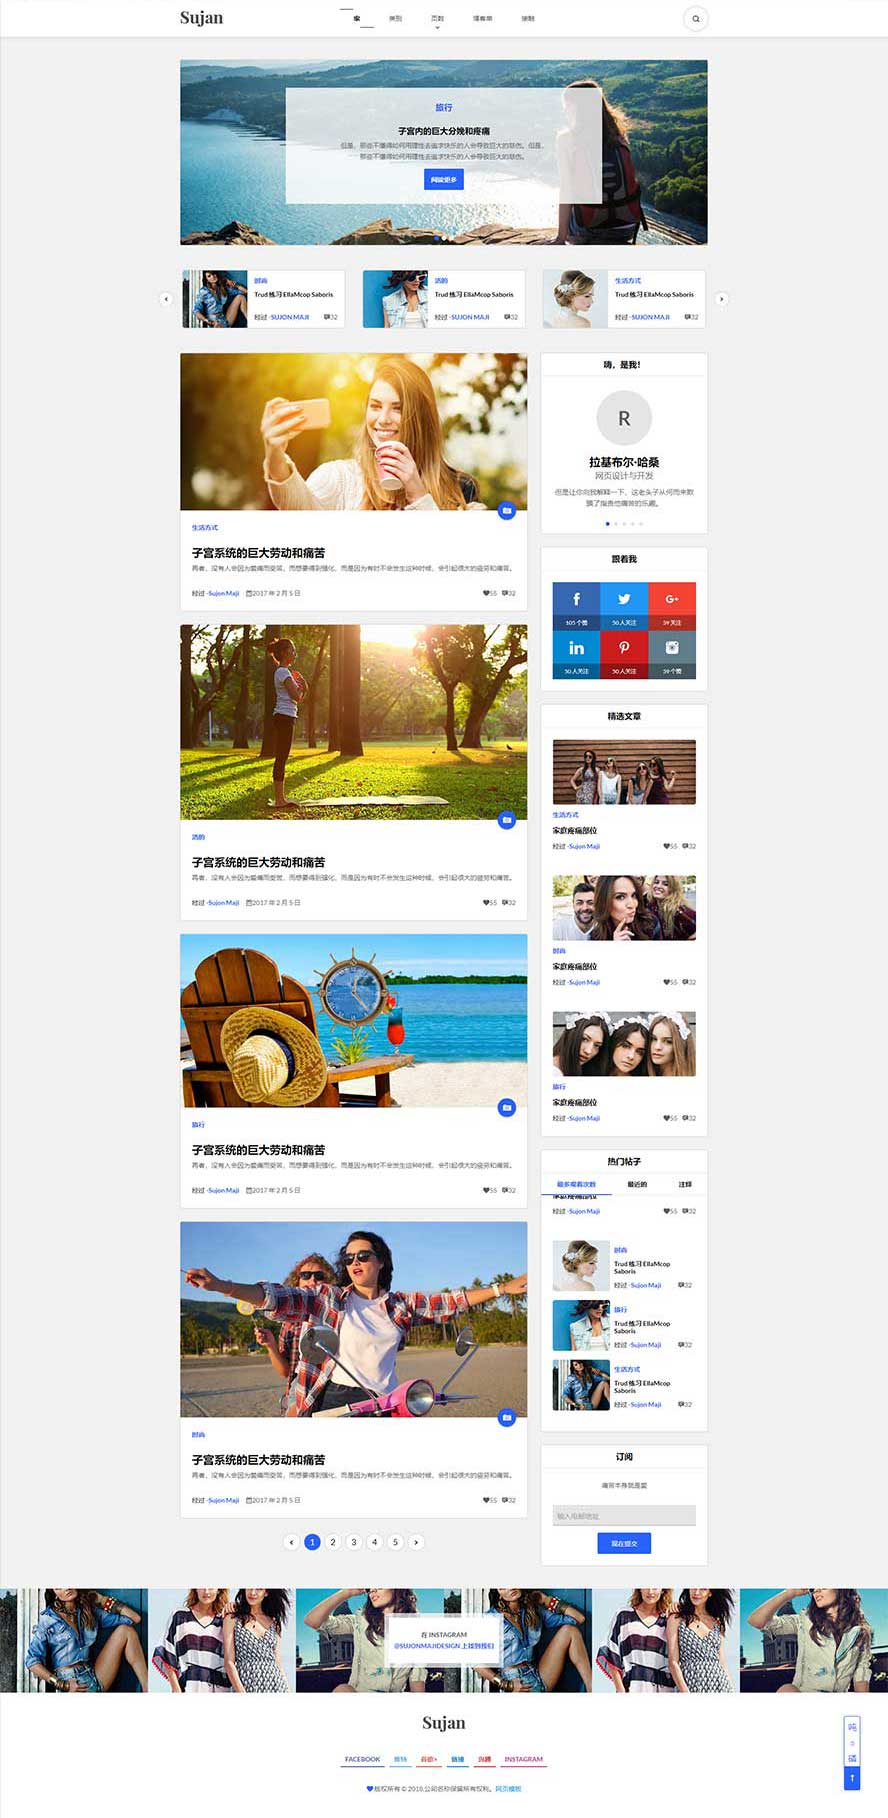Click the blue subscribe submit button
The image size is (888, 1818).
624,1543
